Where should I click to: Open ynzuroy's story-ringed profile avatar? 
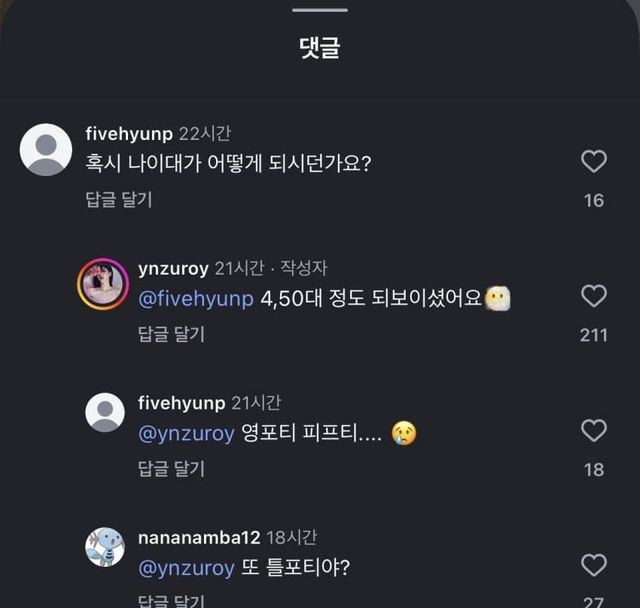(103, 285)
